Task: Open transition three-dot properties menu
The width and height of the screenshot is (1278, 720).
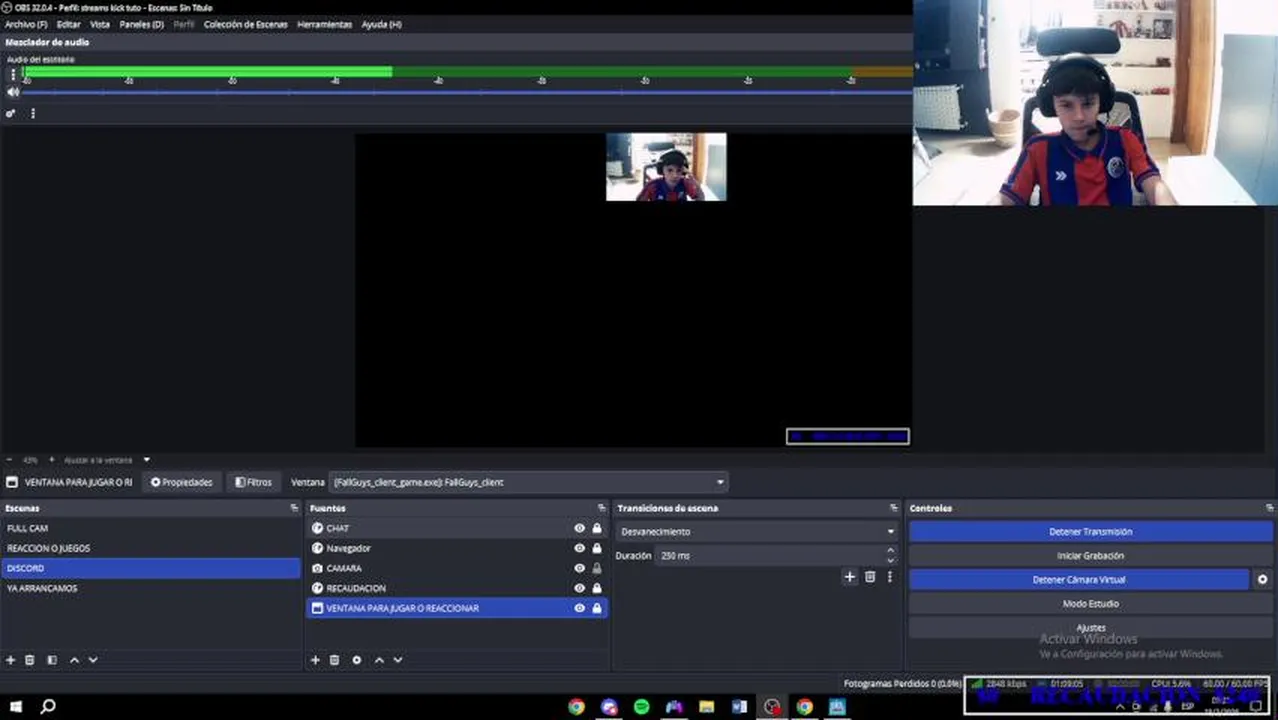Action: pyautogui.click(x=889, y=577)
